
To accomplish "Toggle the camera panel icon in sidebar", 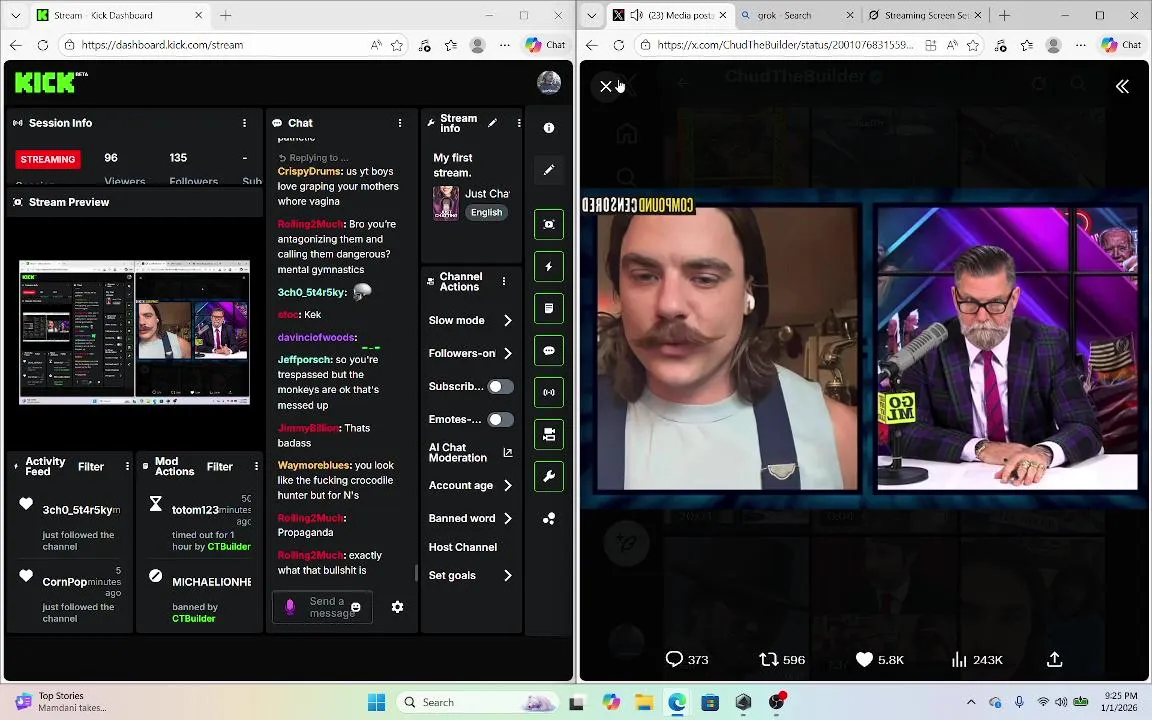I will point(549,434).
